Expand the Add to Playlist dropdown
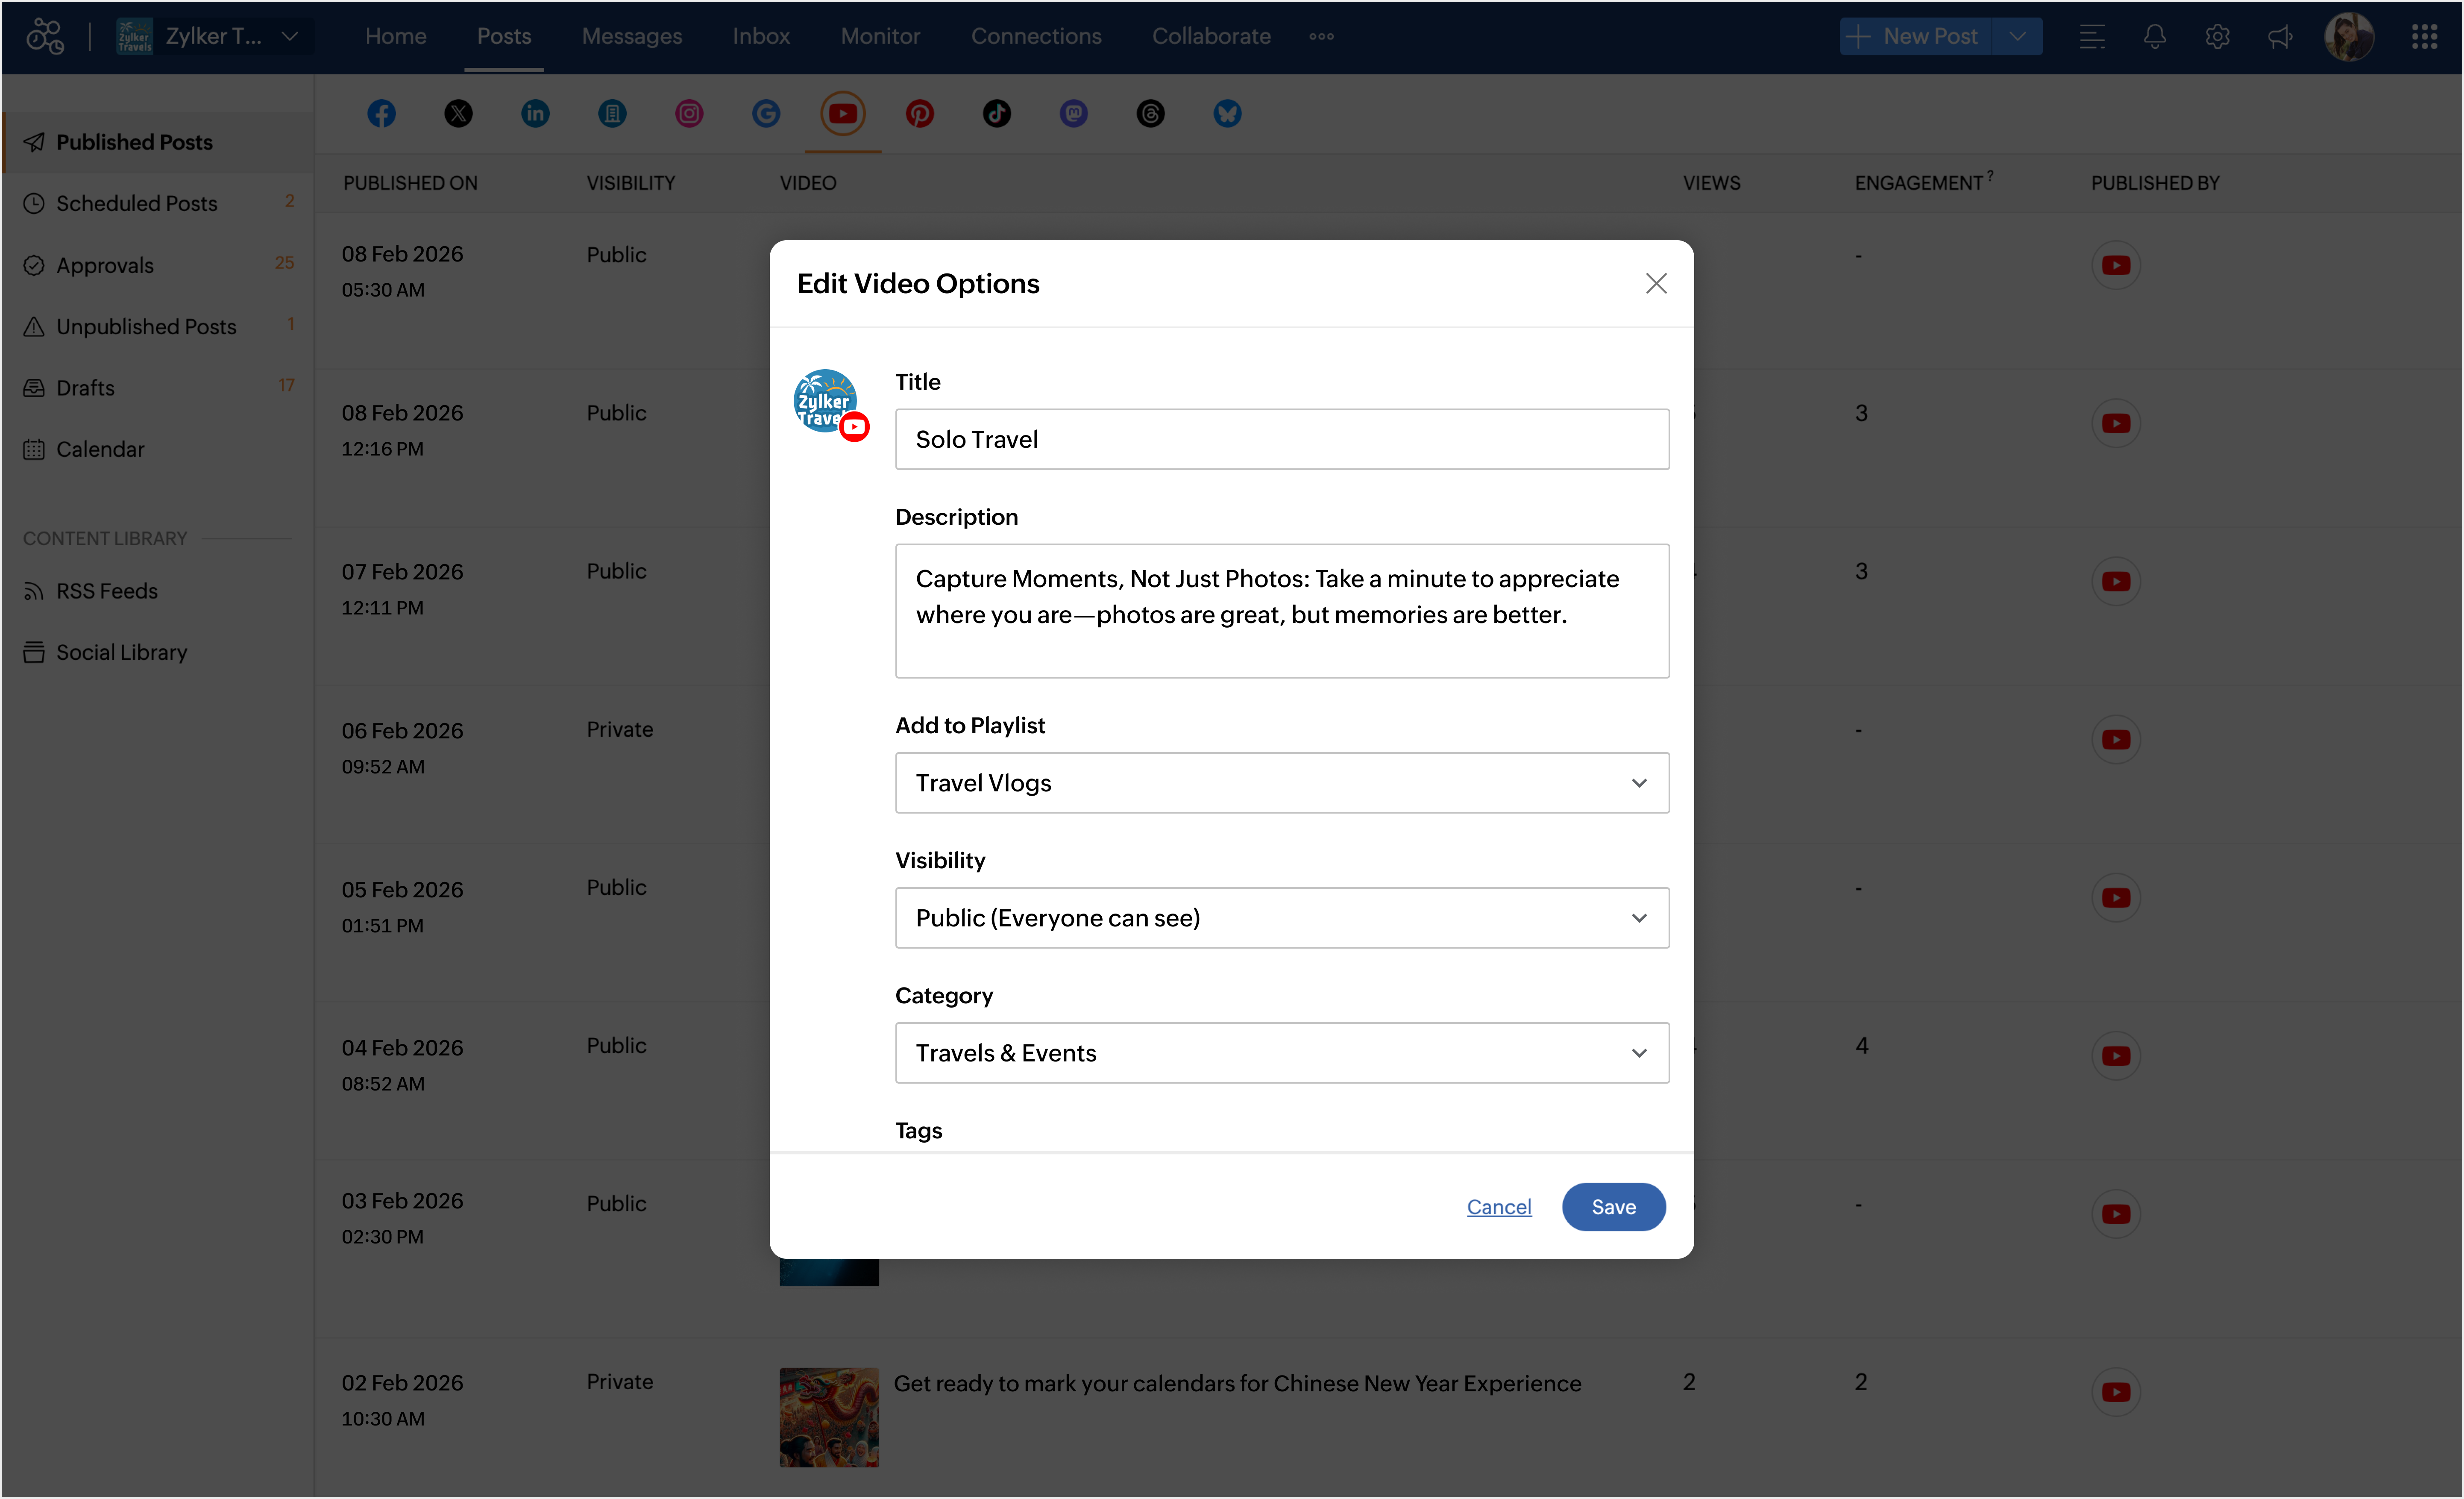The height and width of the screenshot is (1499, 2464). 1281,783
